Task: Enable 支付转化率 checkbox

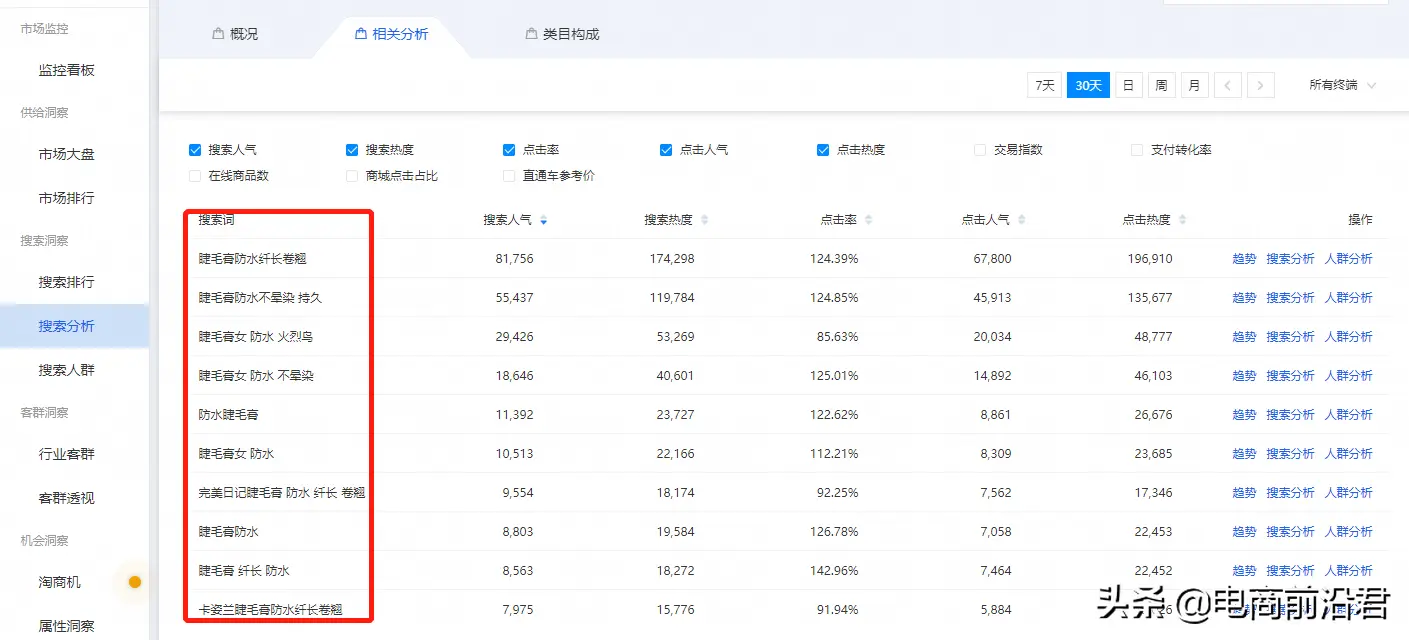Action: point(1137,150)
